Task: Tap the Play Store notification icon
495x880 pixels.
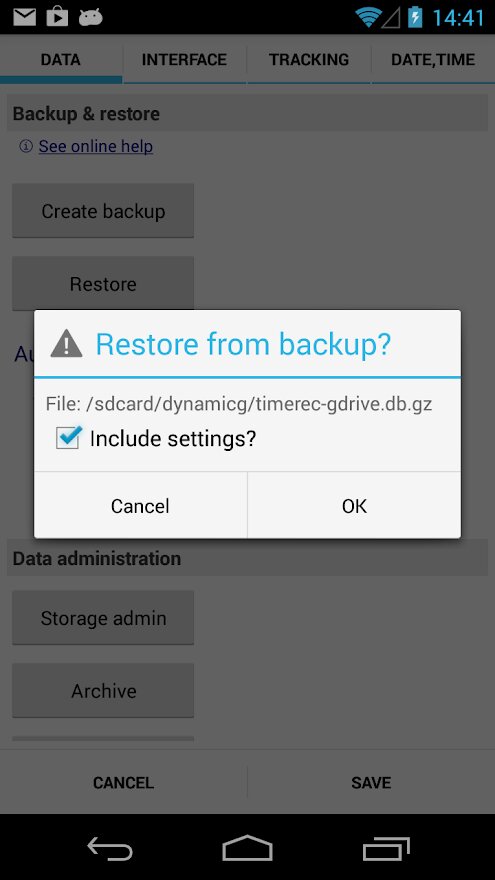Action: click(x=57, y=16)
